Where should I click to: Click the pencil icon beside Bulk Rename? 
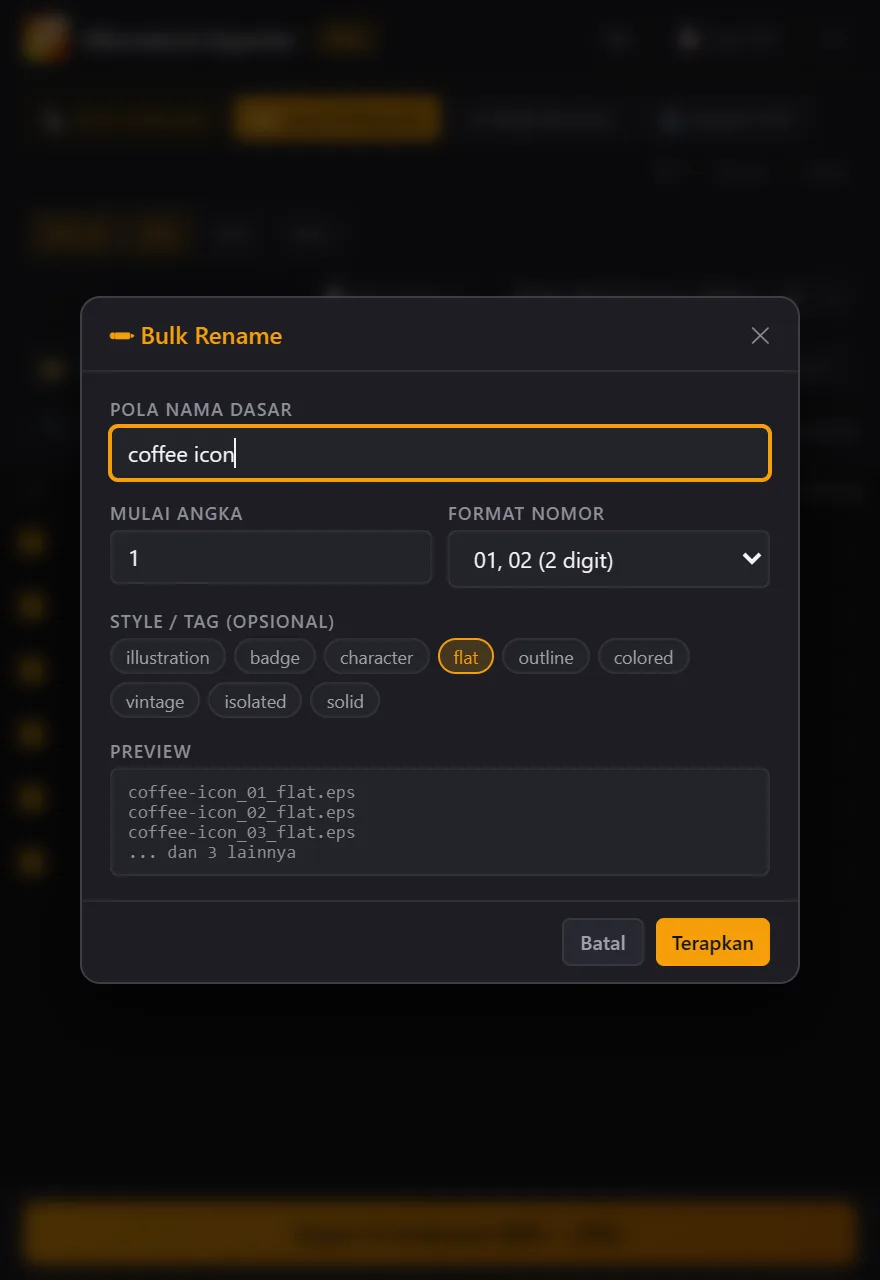click(122, 336)
